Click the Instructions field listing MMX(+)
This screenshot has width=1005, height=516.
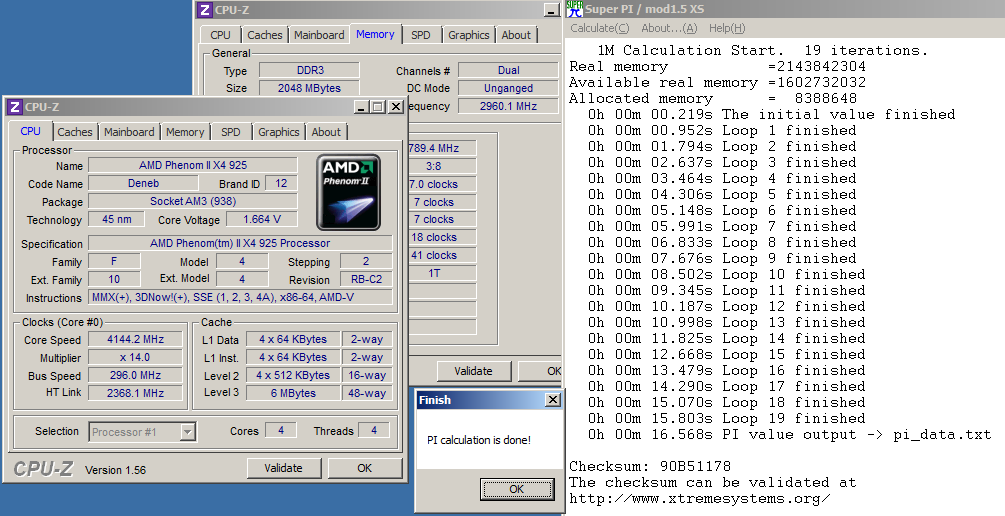[240, 297]
